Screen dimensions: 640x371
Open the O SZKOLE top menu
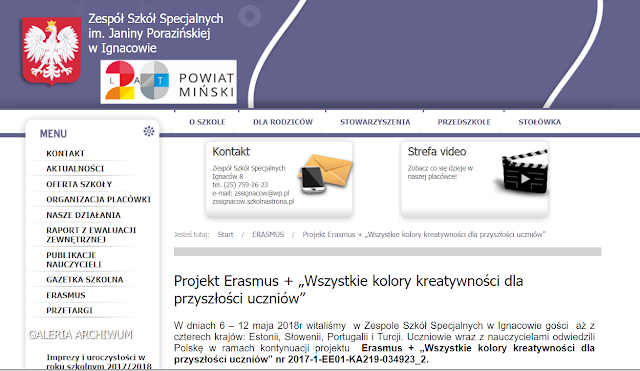tap(207, 122)
